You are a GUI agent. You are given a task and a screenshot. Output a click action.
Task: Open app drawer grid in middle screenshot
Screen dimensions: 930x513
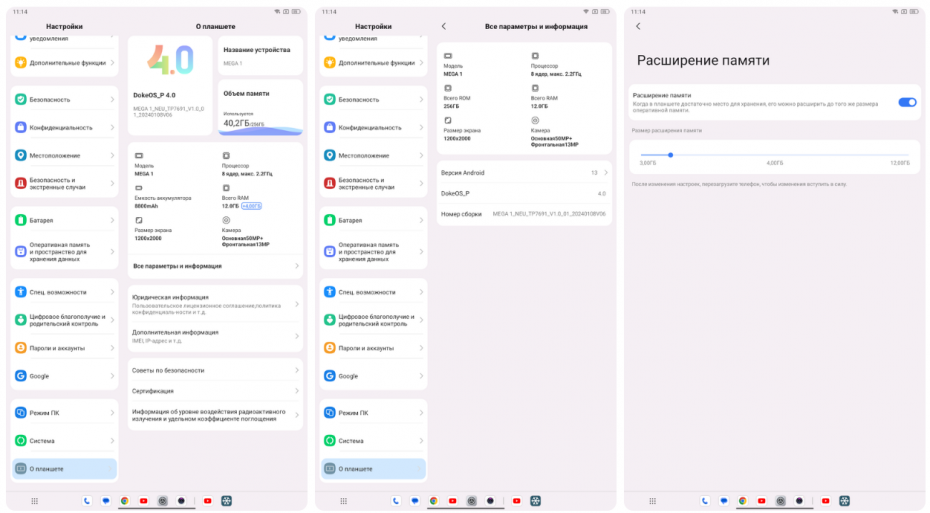[343, 501]
